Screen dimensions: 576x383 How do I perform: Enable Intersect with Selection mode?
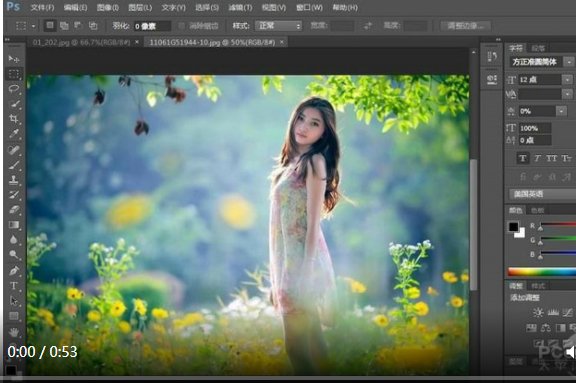coord(93,25)
